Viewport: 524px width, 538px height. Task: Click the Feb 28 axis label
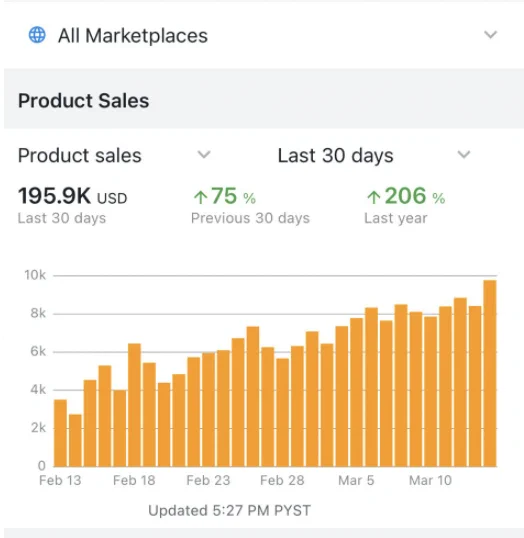[282, 480]
